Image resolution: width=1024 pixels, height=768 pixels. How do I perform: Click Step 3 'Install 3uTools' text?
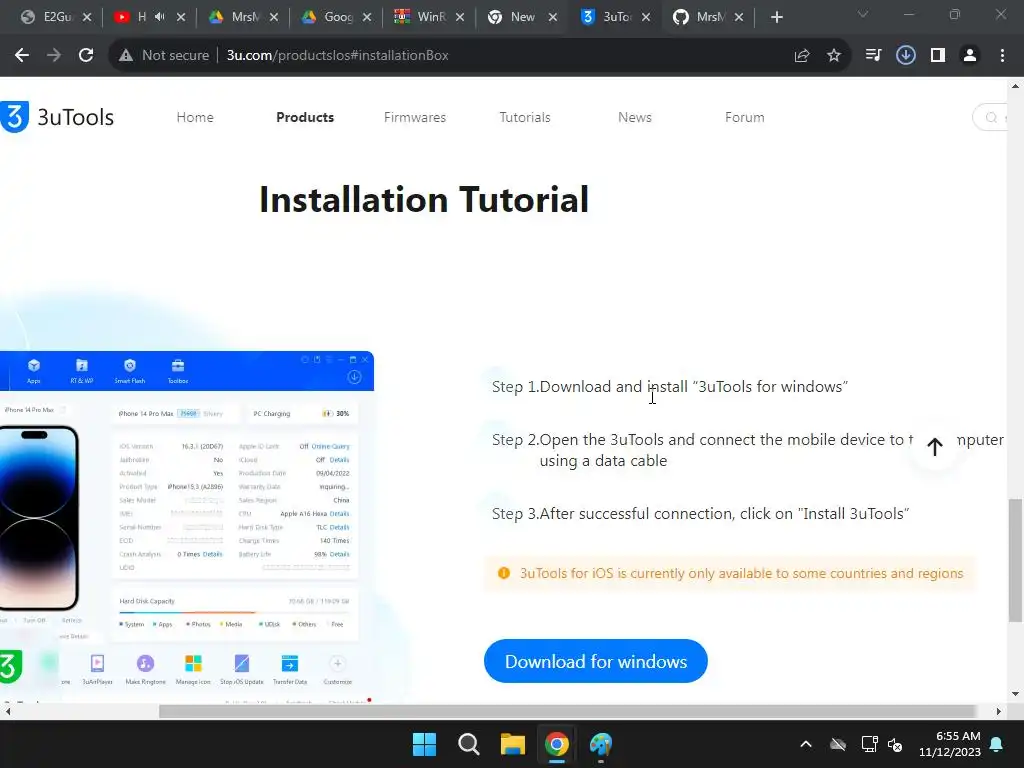pyautogui.click(x=701, y=514)
